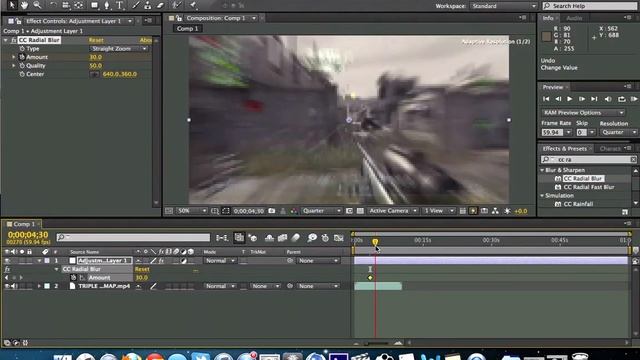This screenshot has width=640, height=360.
Task: Click the Reset Exposure sun icon
Action: pyautogui.click(x=507, y=211)
